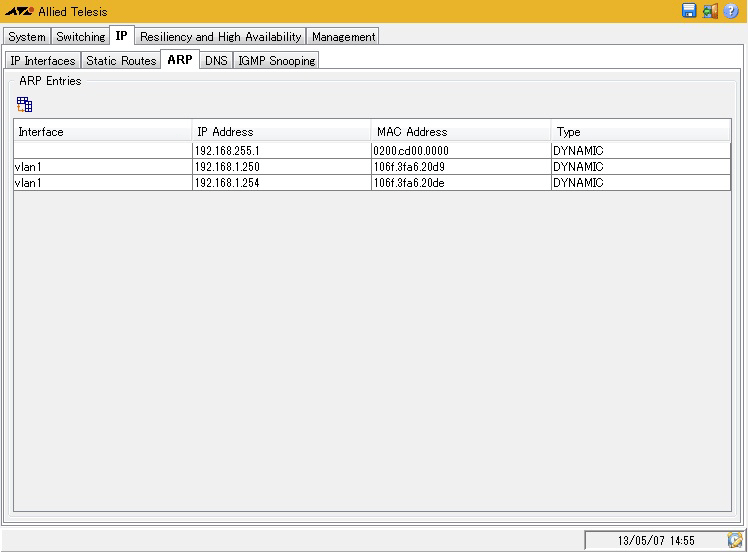
Task: Open the IP Interfaces sub-tab
Action: coord(42,61)
